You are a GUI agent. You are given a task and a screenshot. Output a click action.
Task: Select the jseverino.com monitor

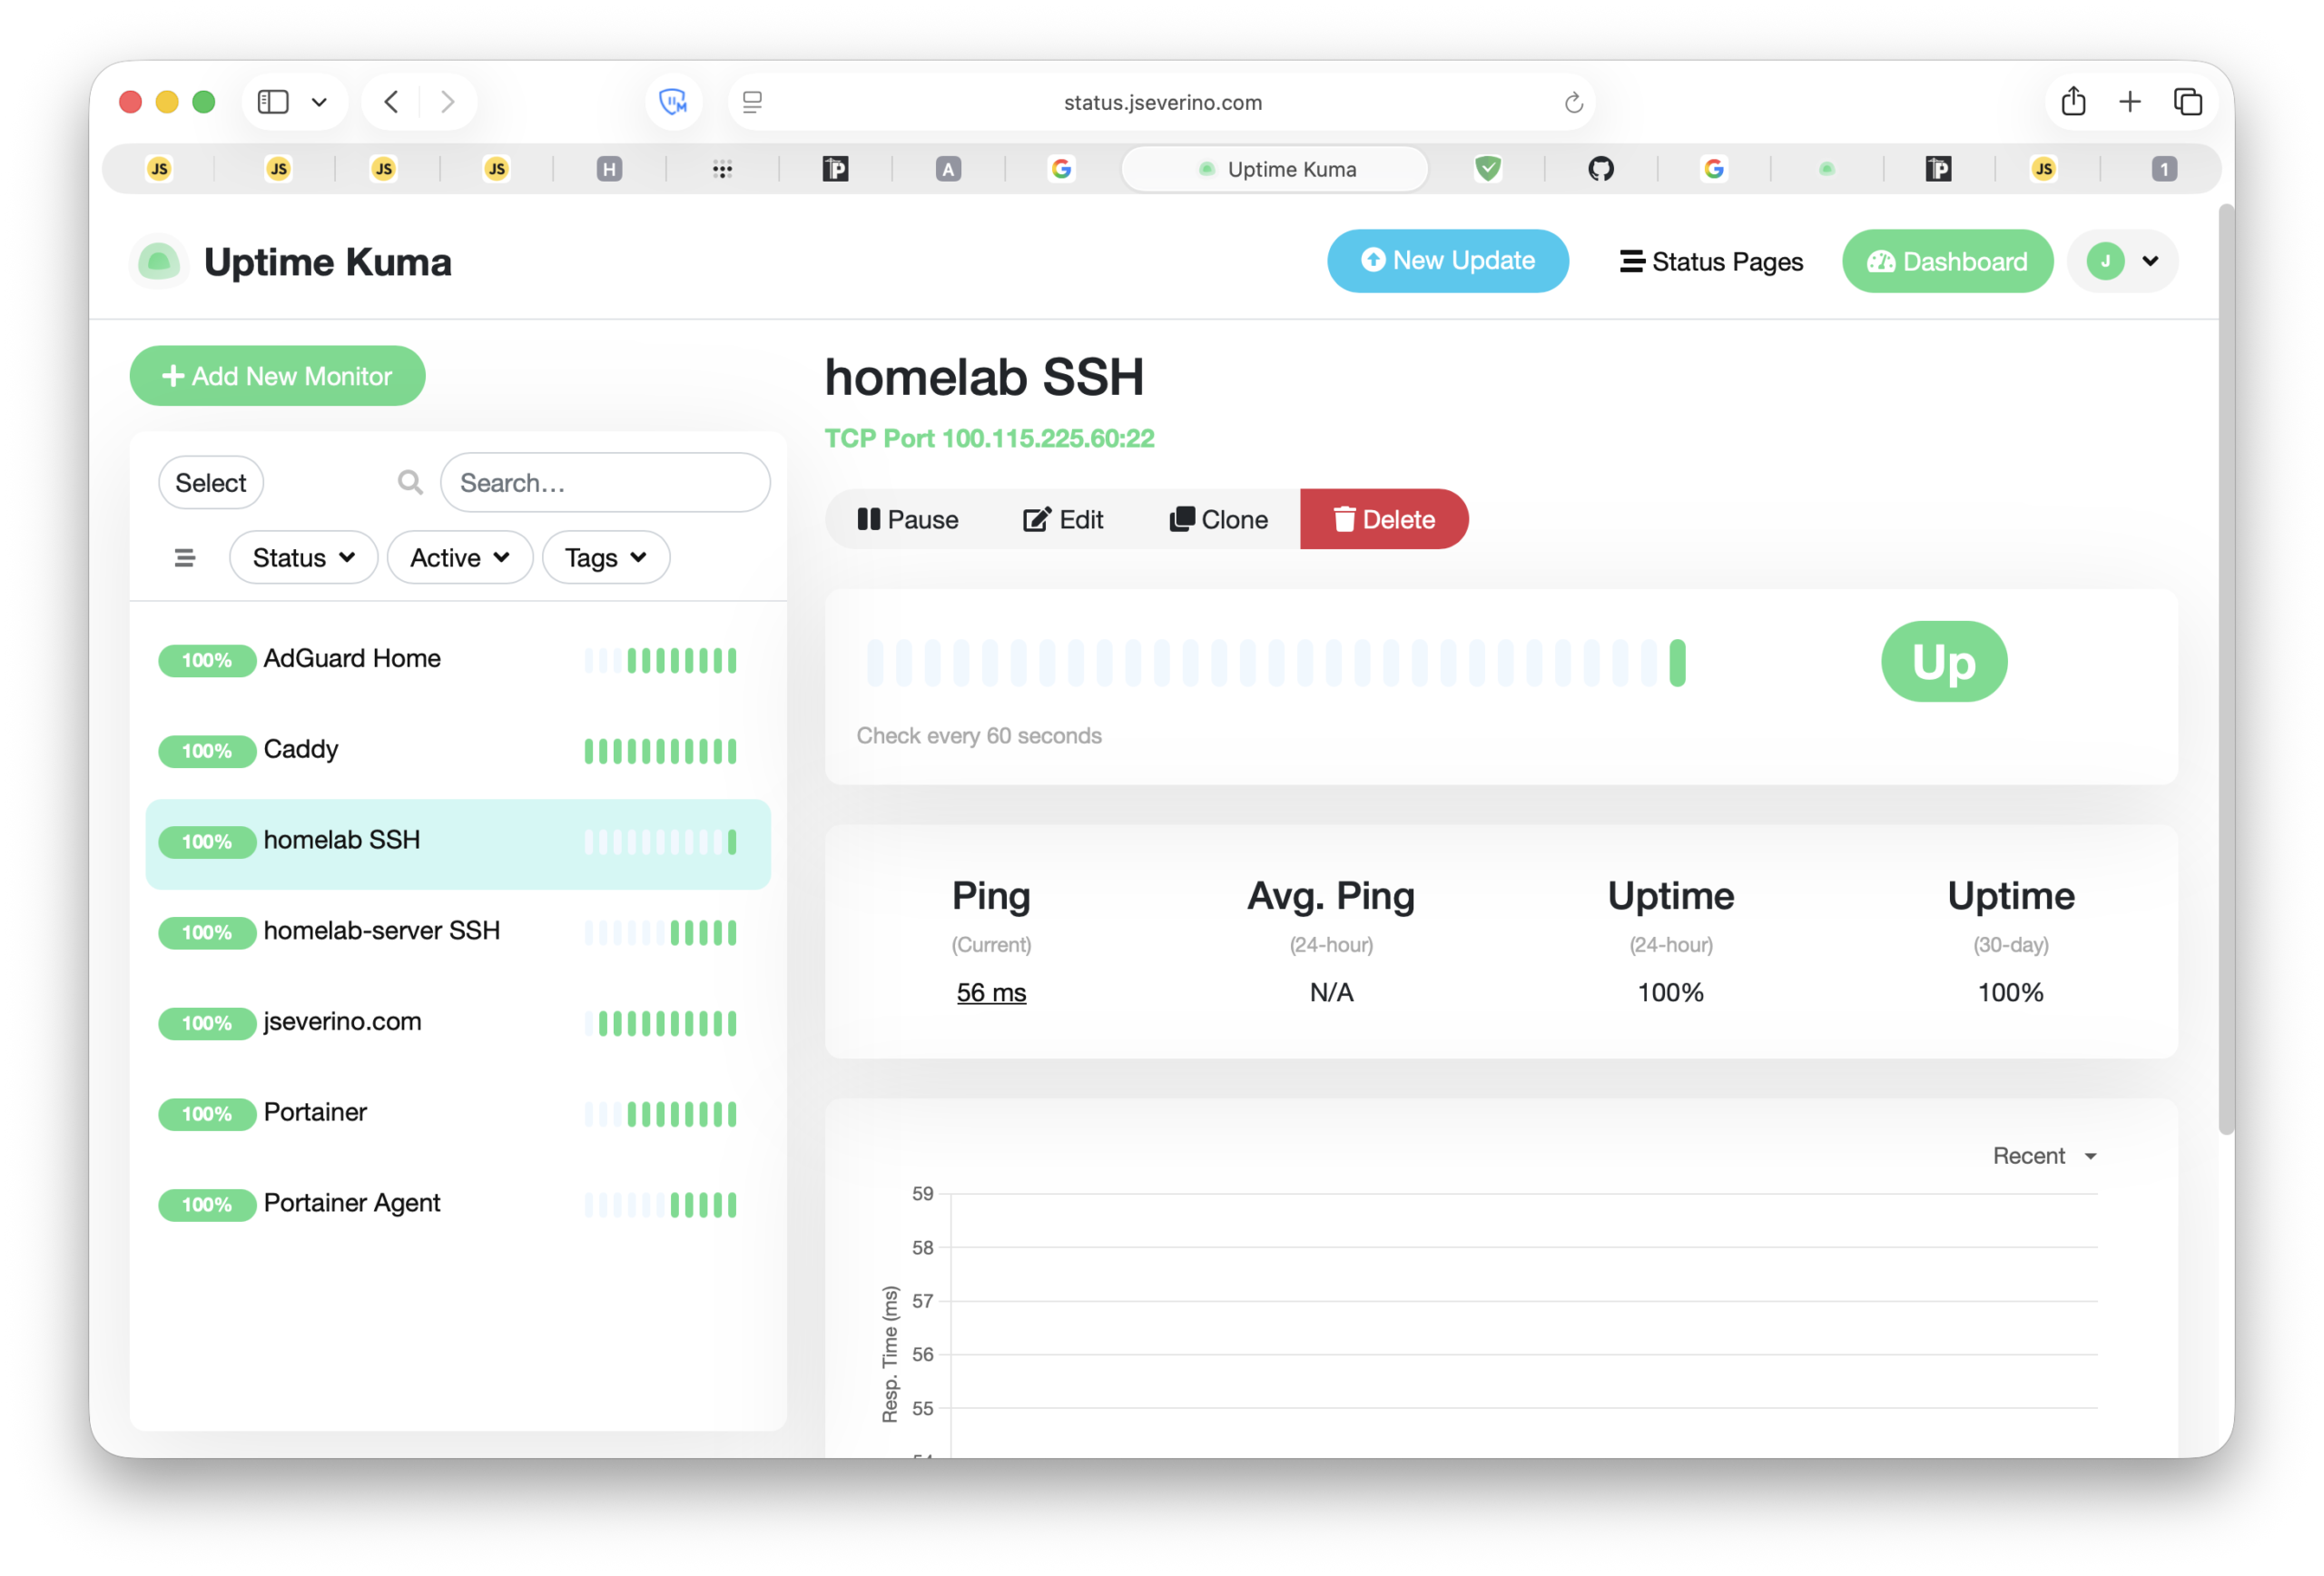pyautogui.click(x=458, y=1023)
